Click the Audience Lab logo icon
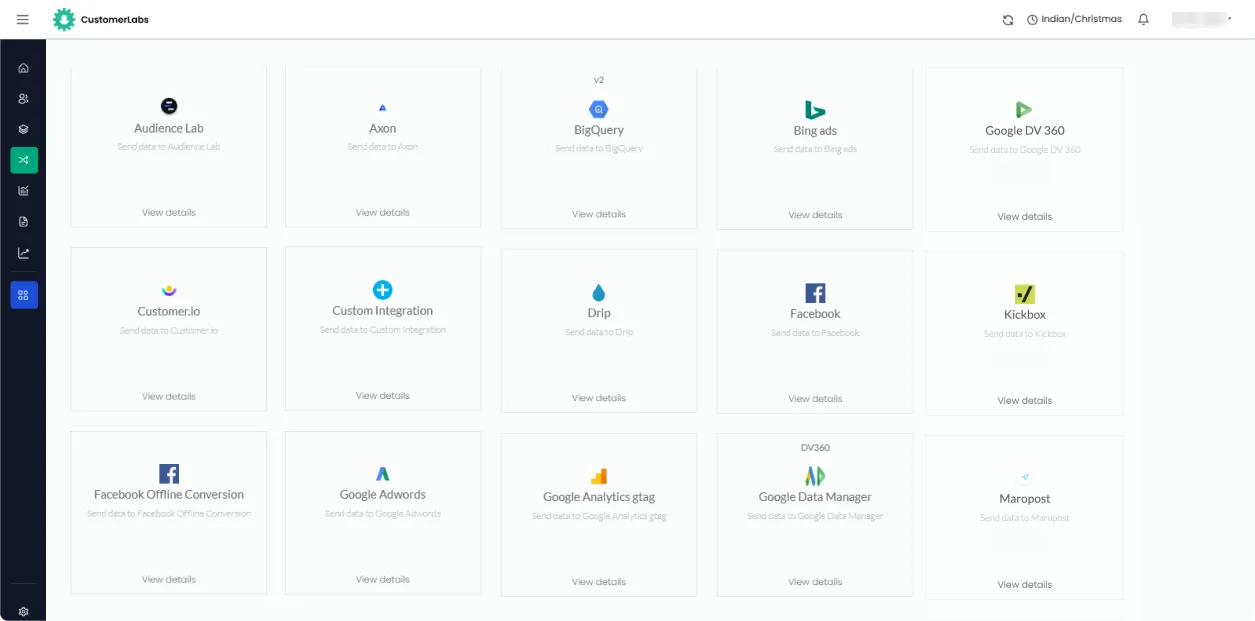This screenshot has height=621, width=1255. click(x=169, y=106)
